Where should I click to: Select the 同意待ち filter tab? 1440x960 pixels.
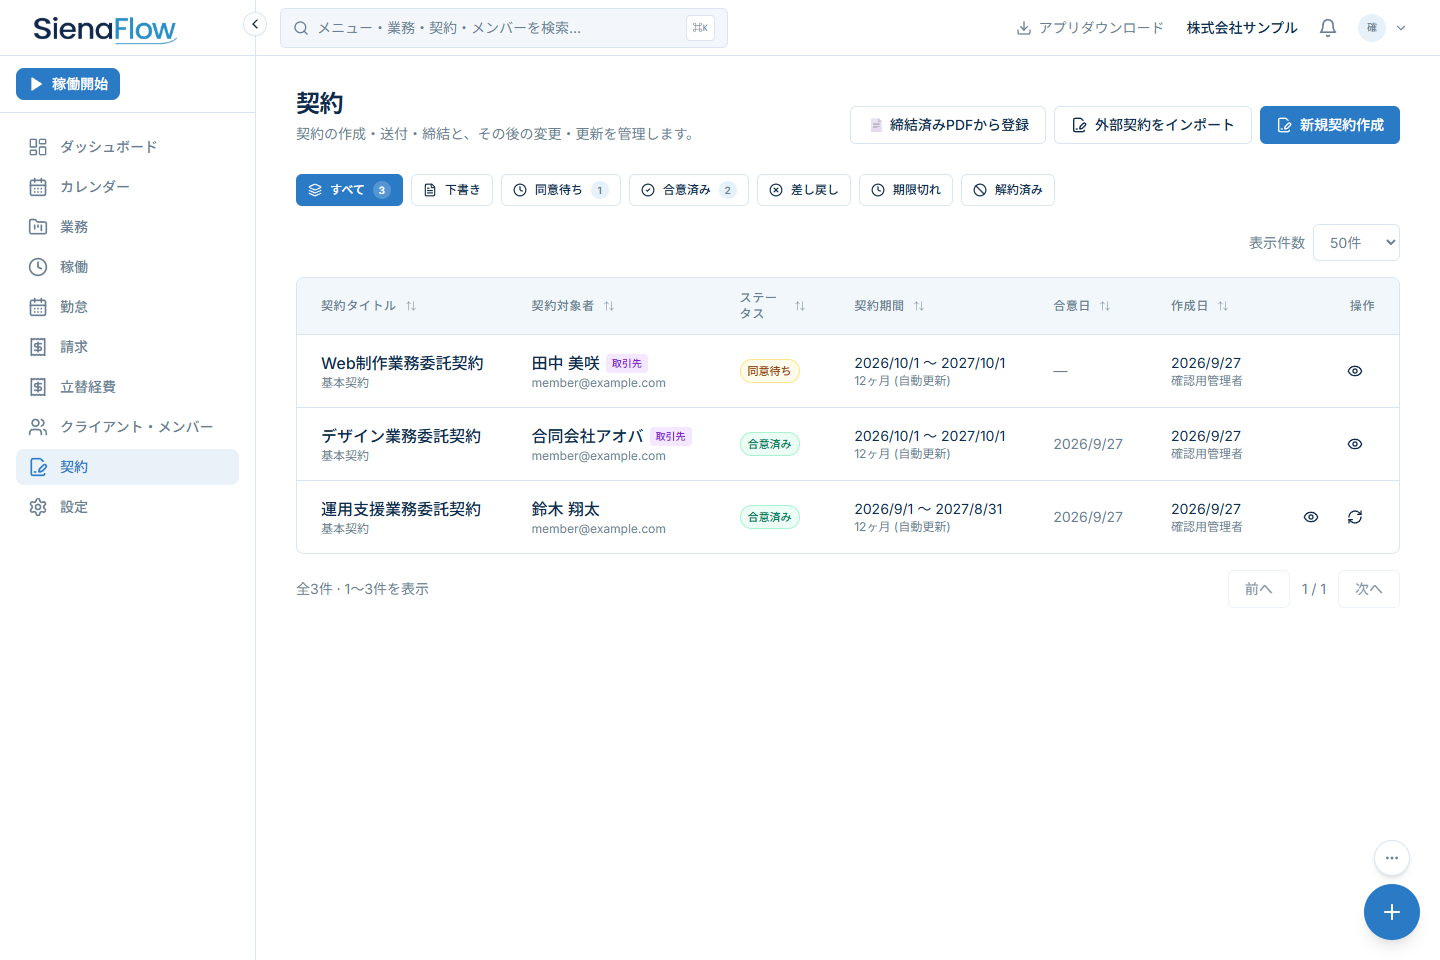561,190
